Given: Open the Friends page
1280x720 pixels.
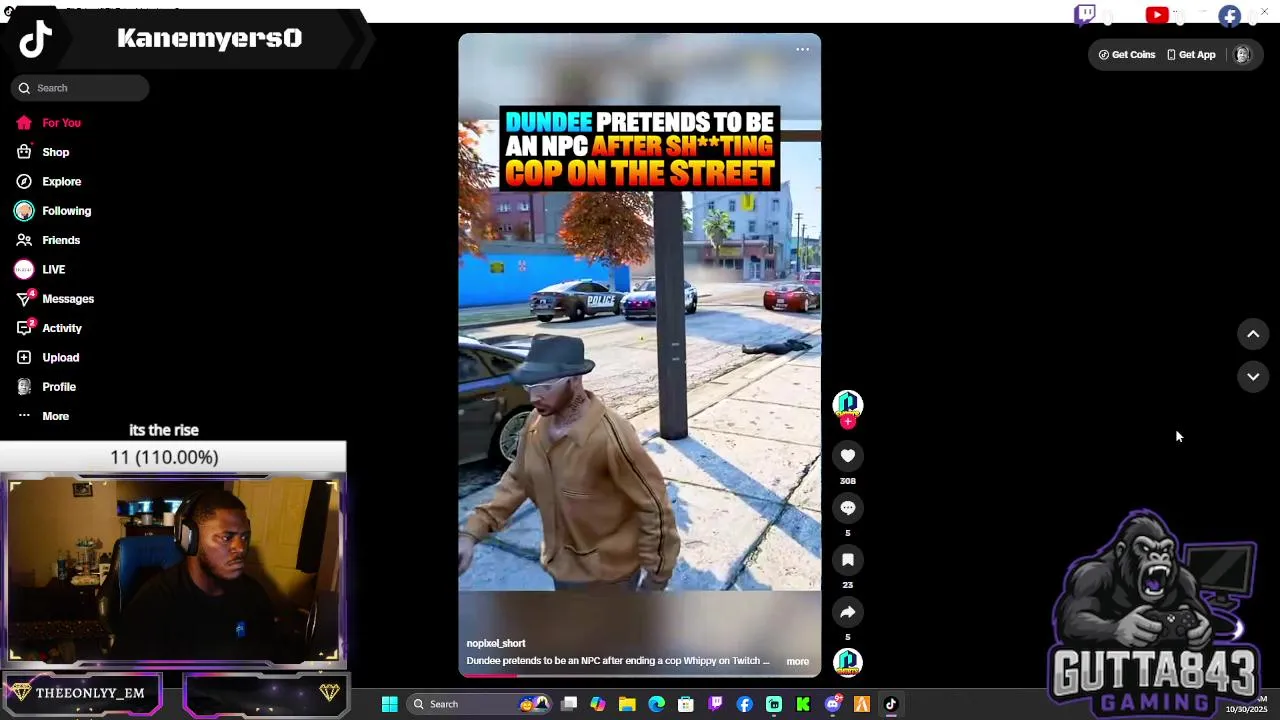Looking at the screenshot, I should [48, 240].
